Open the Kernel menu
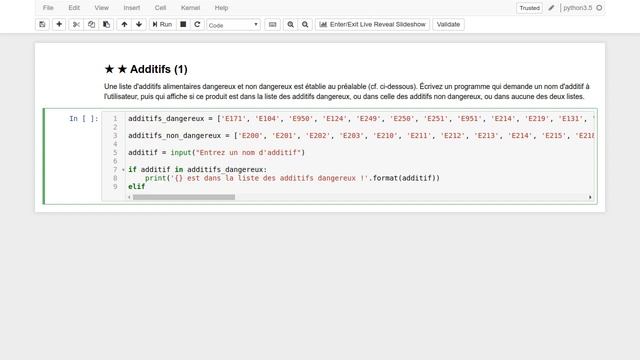The image size is (640, 360). [x=190, y=8]
